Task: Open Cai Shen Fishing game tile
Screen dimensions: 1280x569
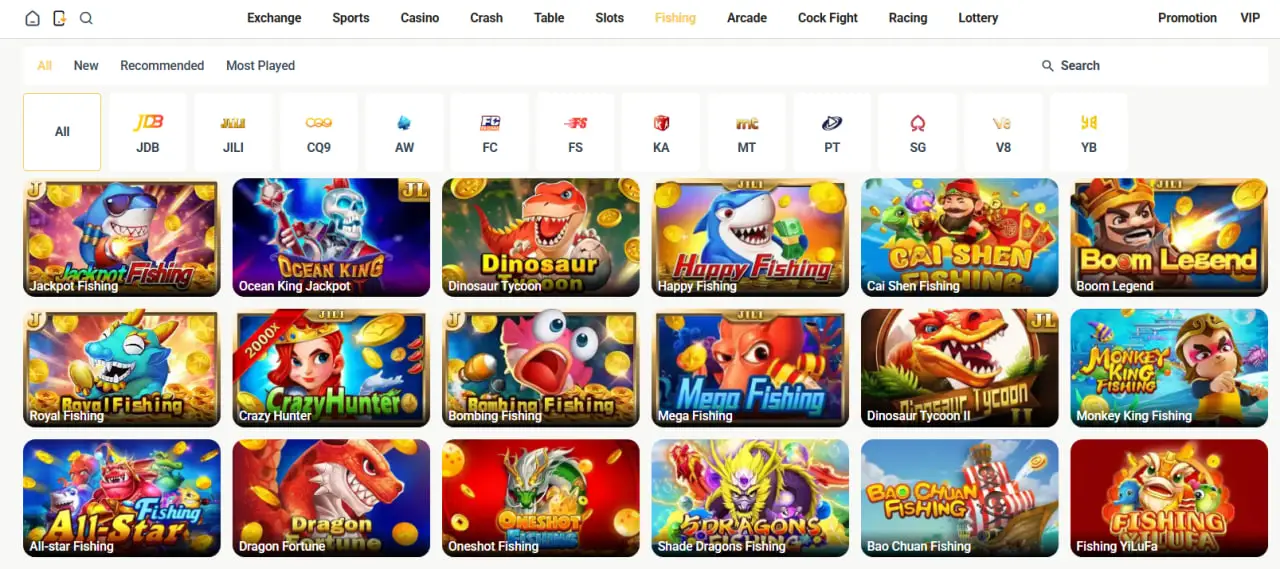Action: pos(960,238)
